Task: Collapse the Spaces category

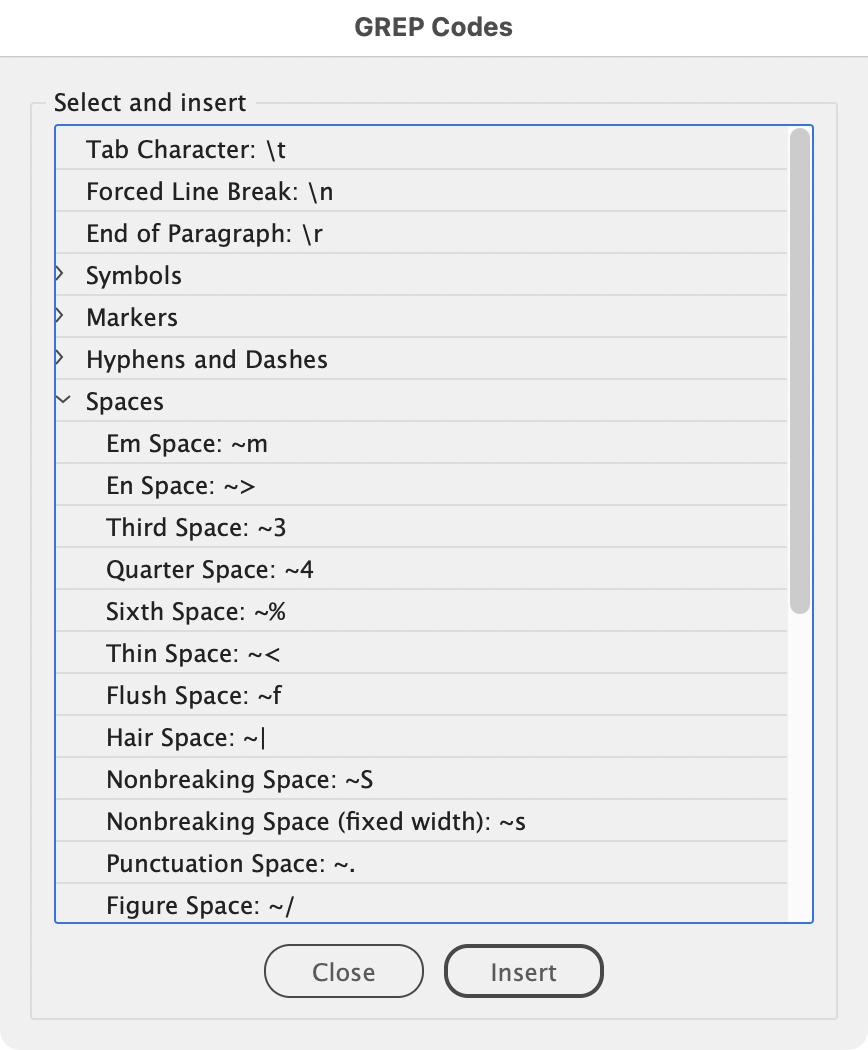Action: point(63,401)
